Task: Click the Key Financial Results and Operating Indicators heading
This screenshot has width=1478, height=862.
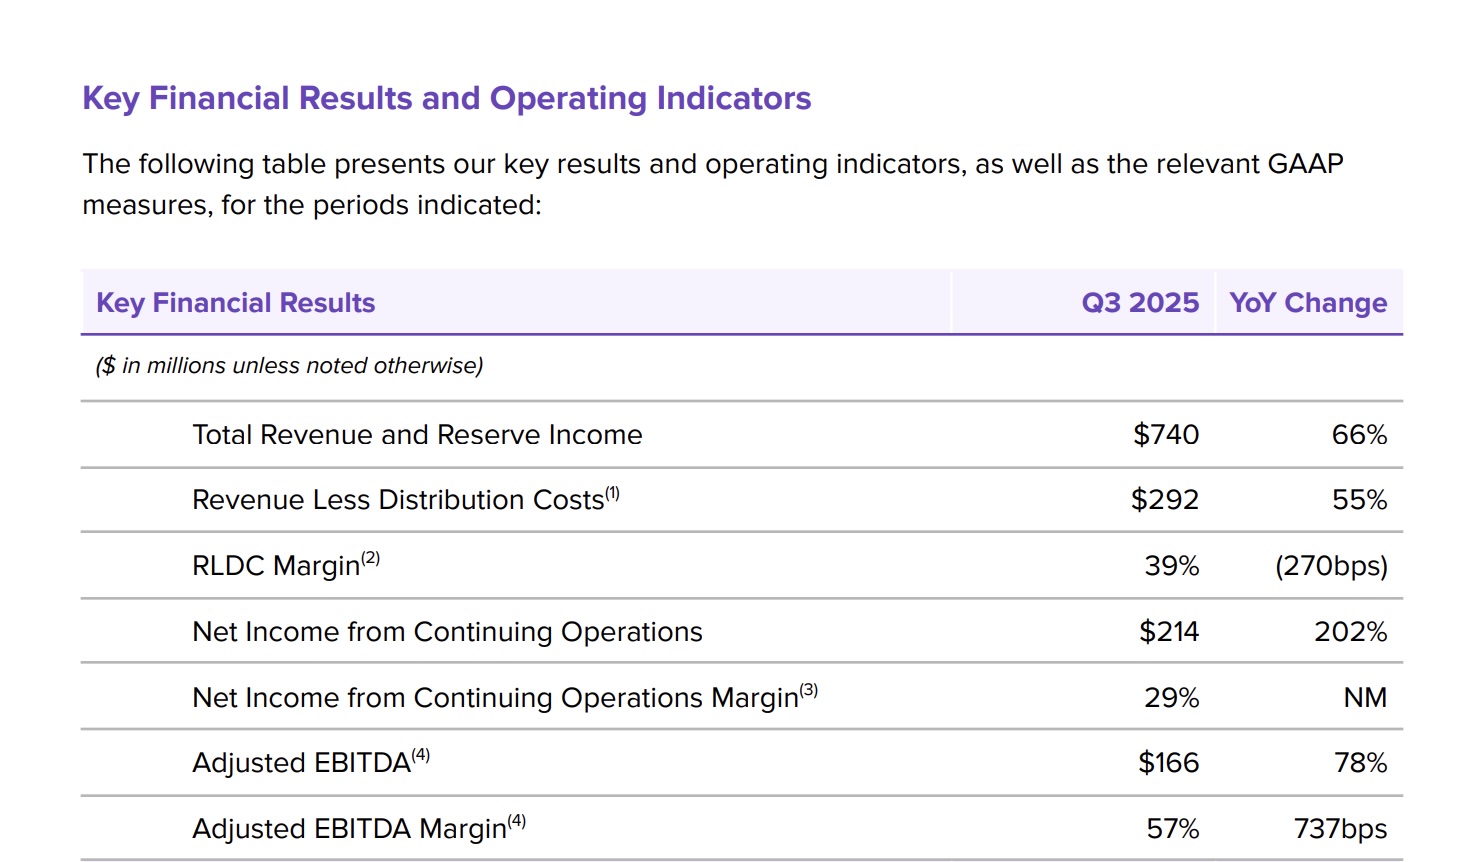Action: [446, 98]
